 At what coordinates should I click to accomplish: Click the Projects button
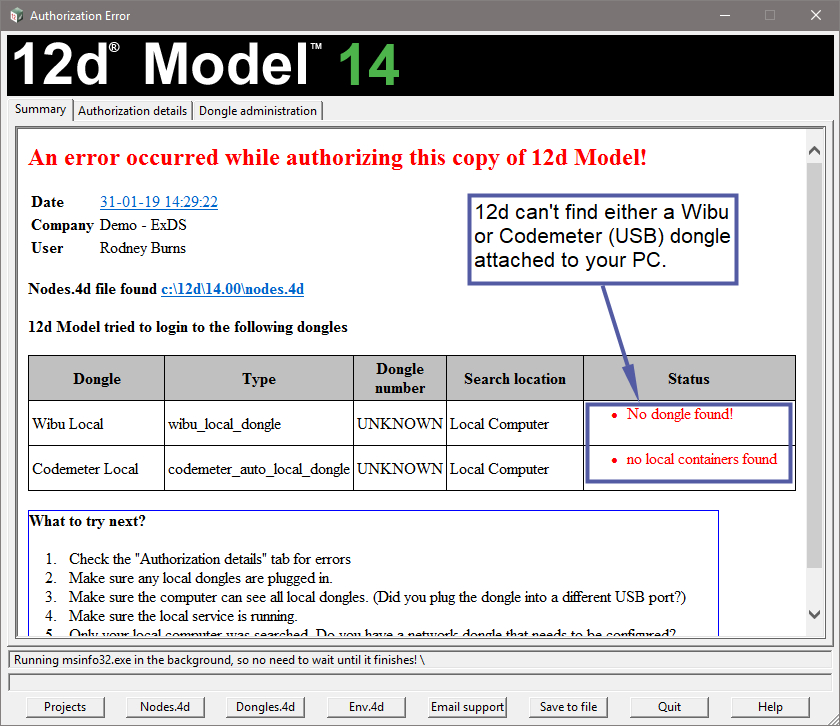tap(65, 707)
